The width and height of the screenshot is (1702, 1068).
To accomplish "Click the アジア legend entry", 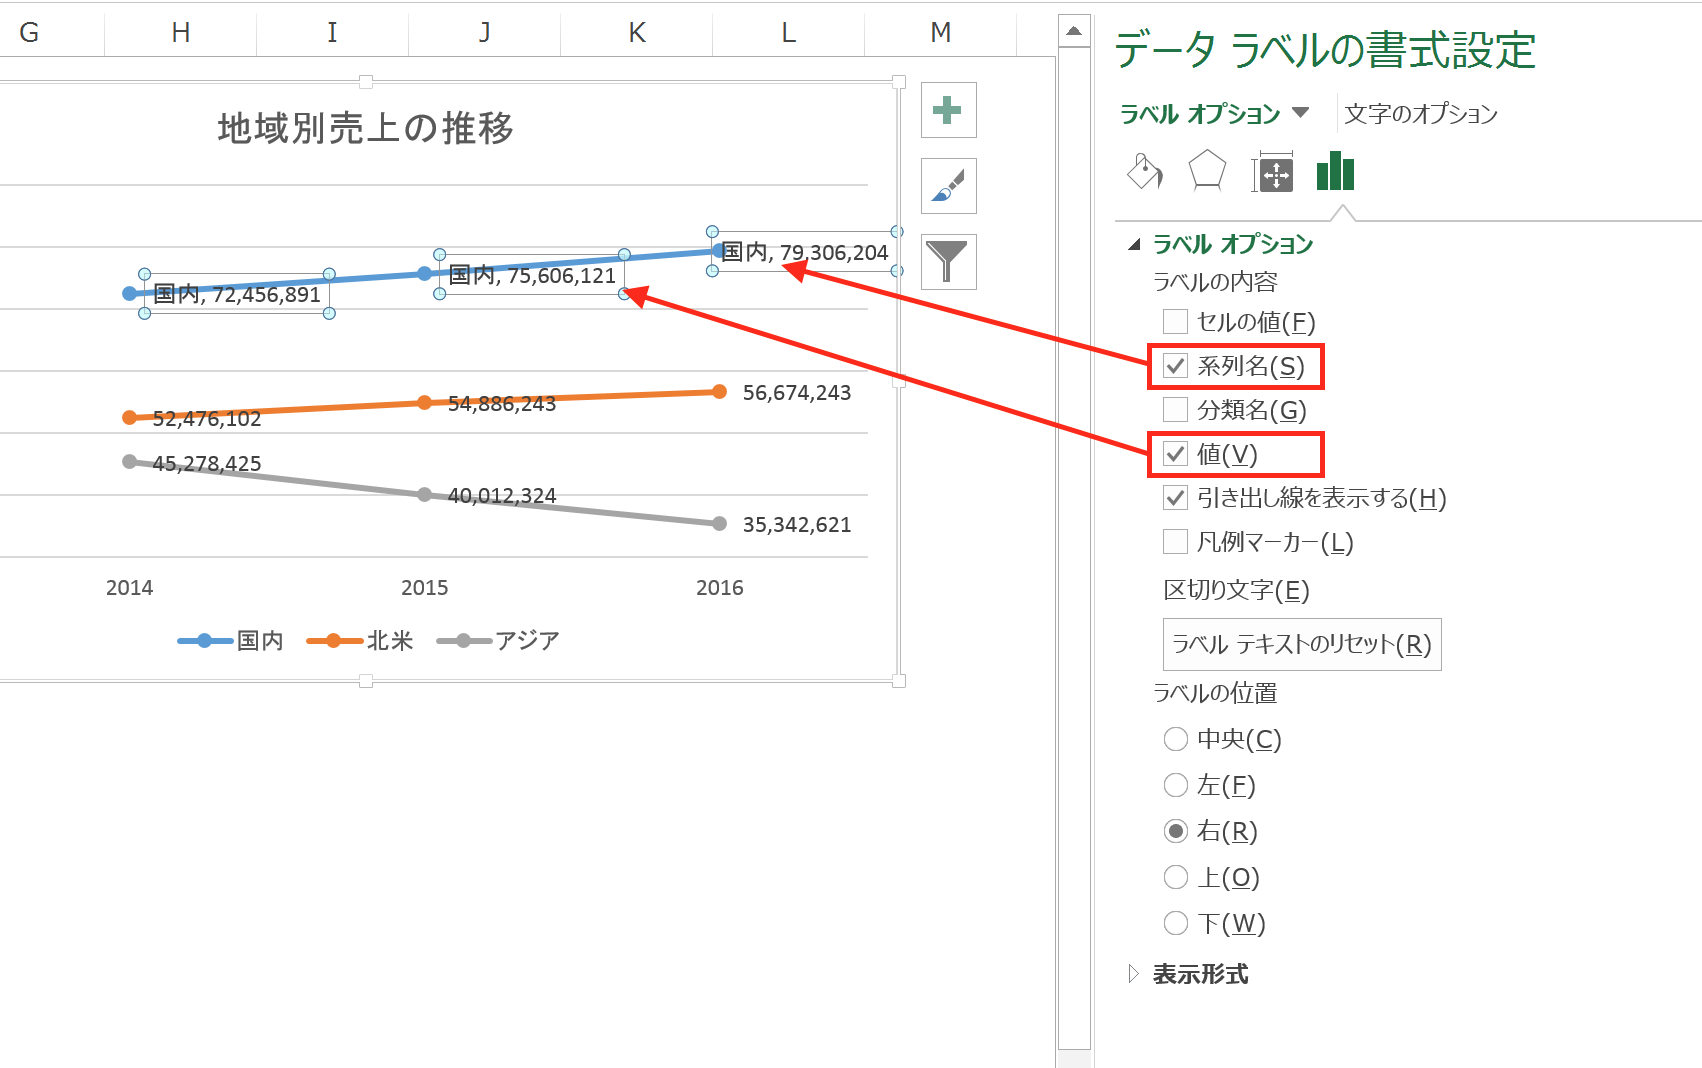I will 498,641.
